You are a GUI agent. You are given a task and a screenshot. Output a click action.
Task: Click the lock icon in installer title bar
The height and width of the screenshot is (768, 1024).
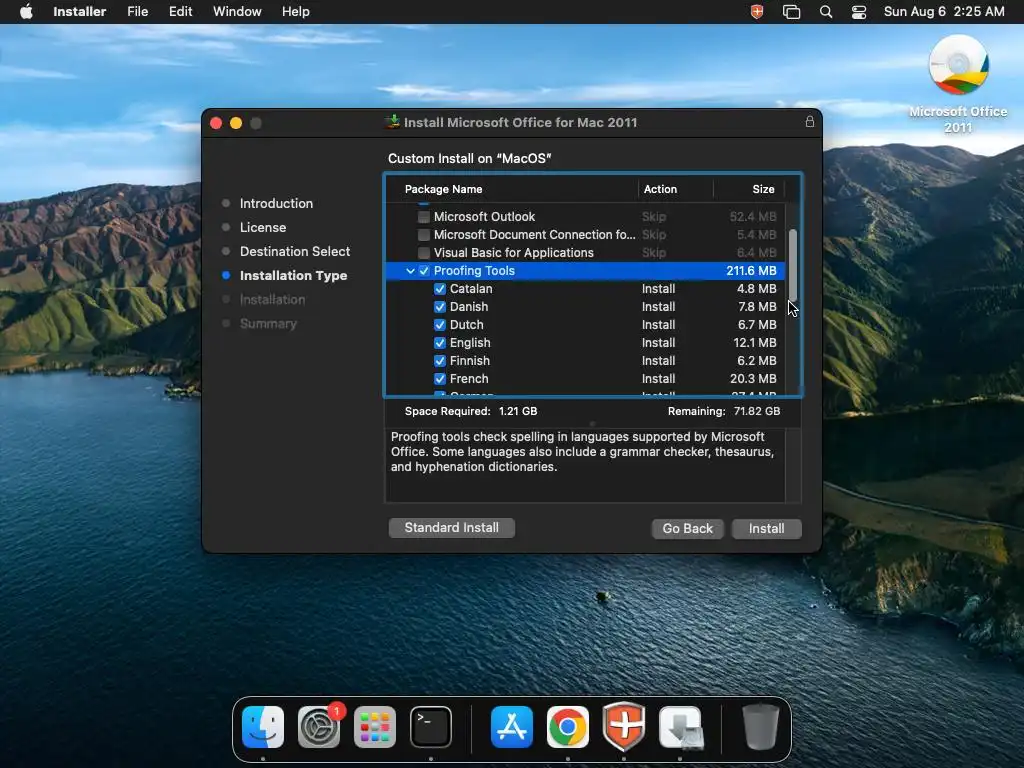click(x=810, y=121)
